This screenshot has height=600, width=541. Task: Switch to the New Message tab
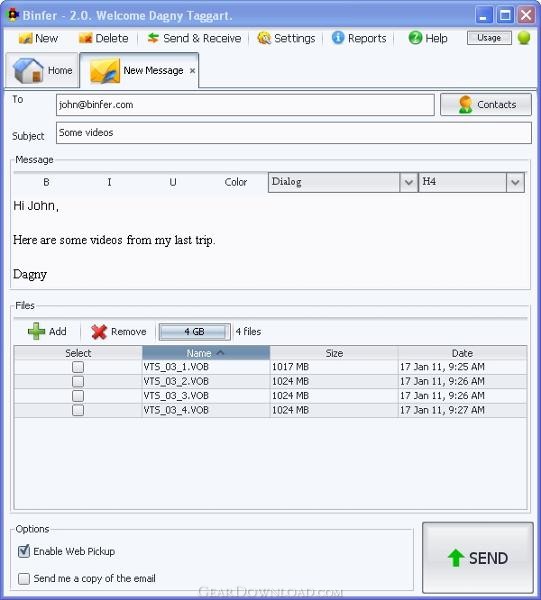139,70
